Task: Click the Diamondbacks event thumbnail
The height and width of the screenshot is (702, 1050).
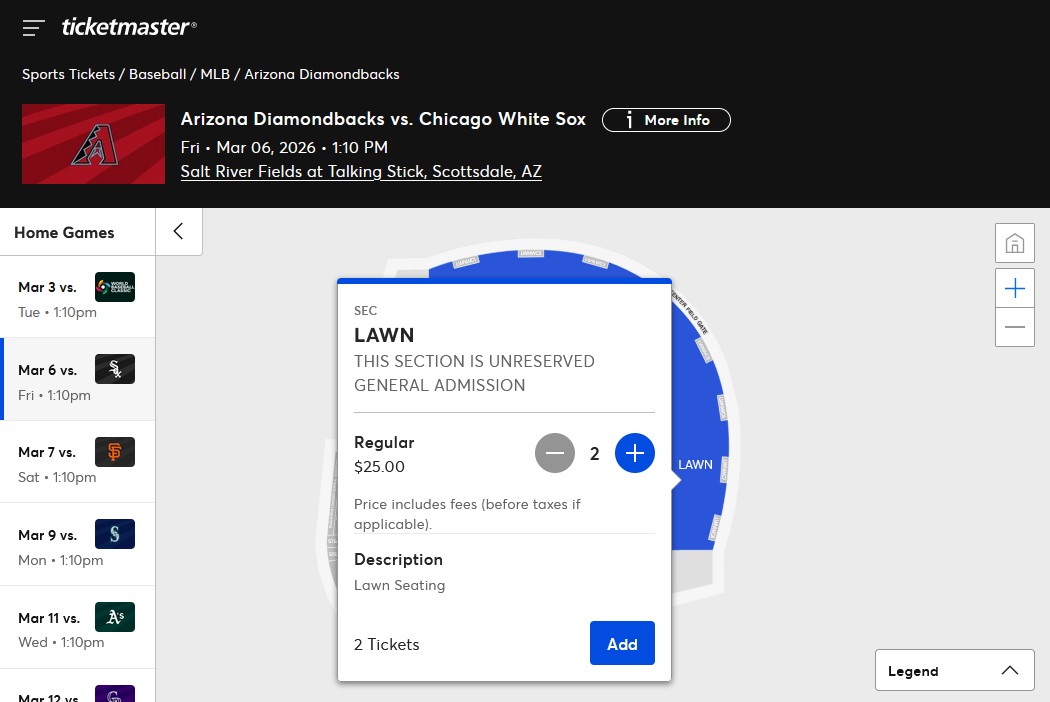Action: [x=93, y=144]
